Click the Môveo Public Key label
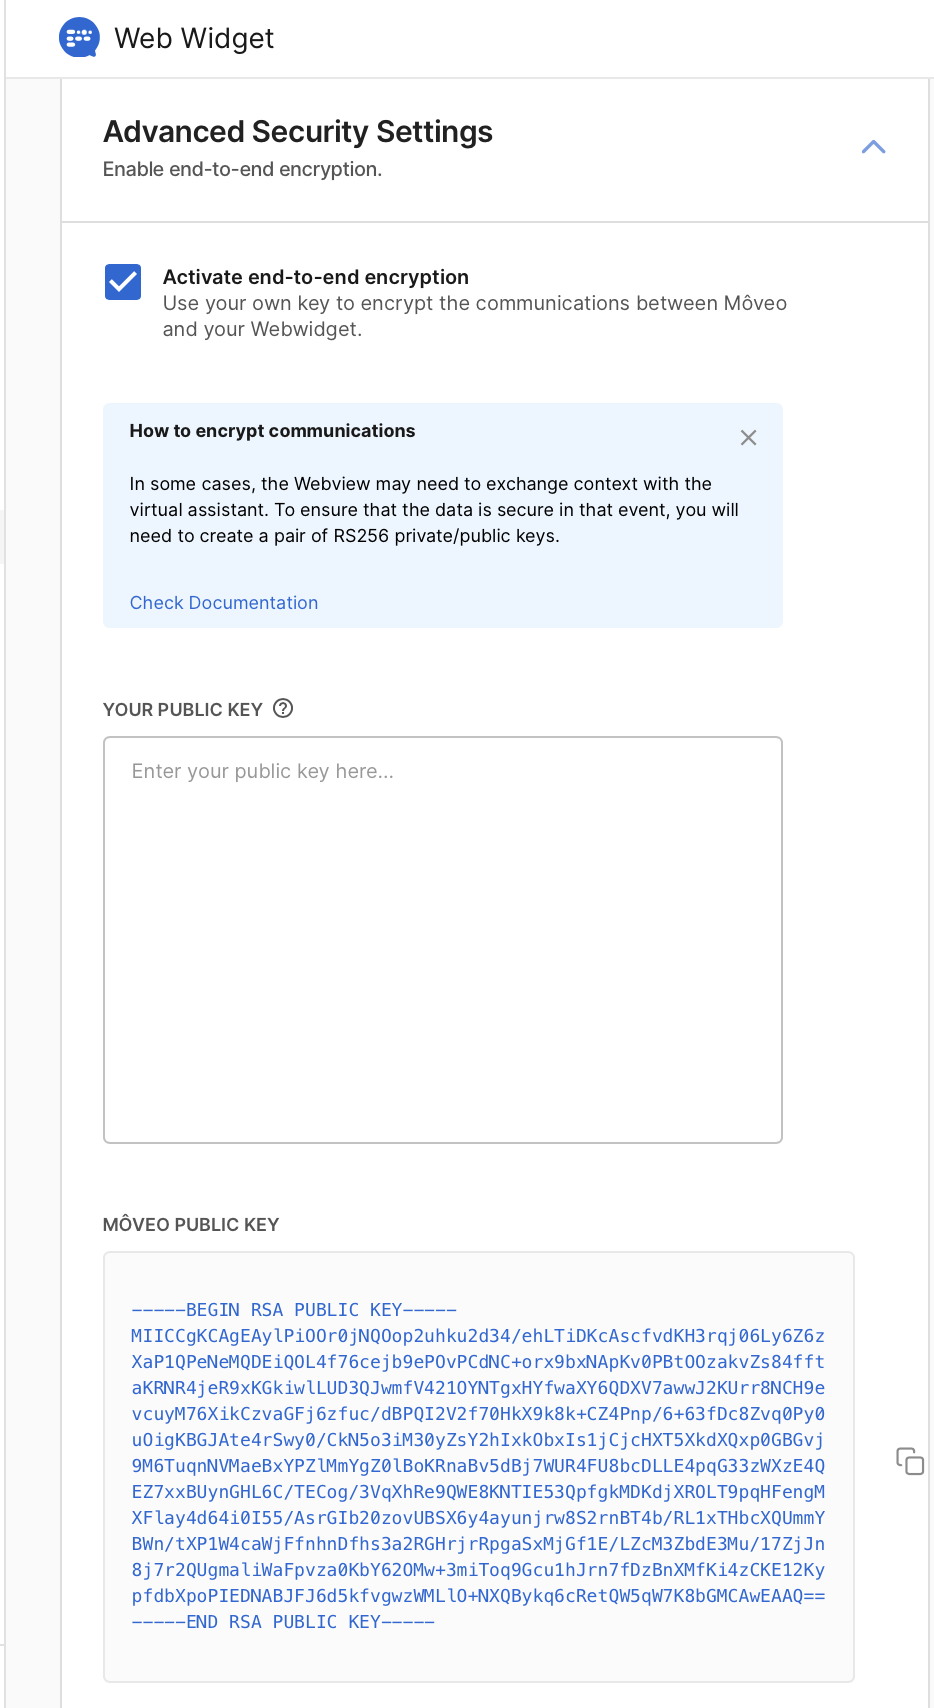 tap(191, 1225)
